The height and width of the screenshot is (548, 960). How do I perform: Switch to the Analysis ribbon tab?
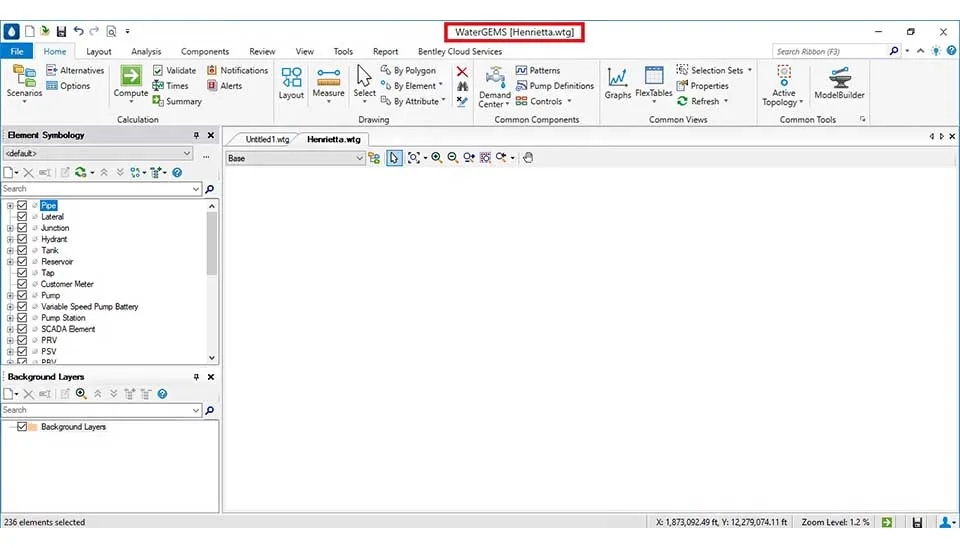coord(146,51)
